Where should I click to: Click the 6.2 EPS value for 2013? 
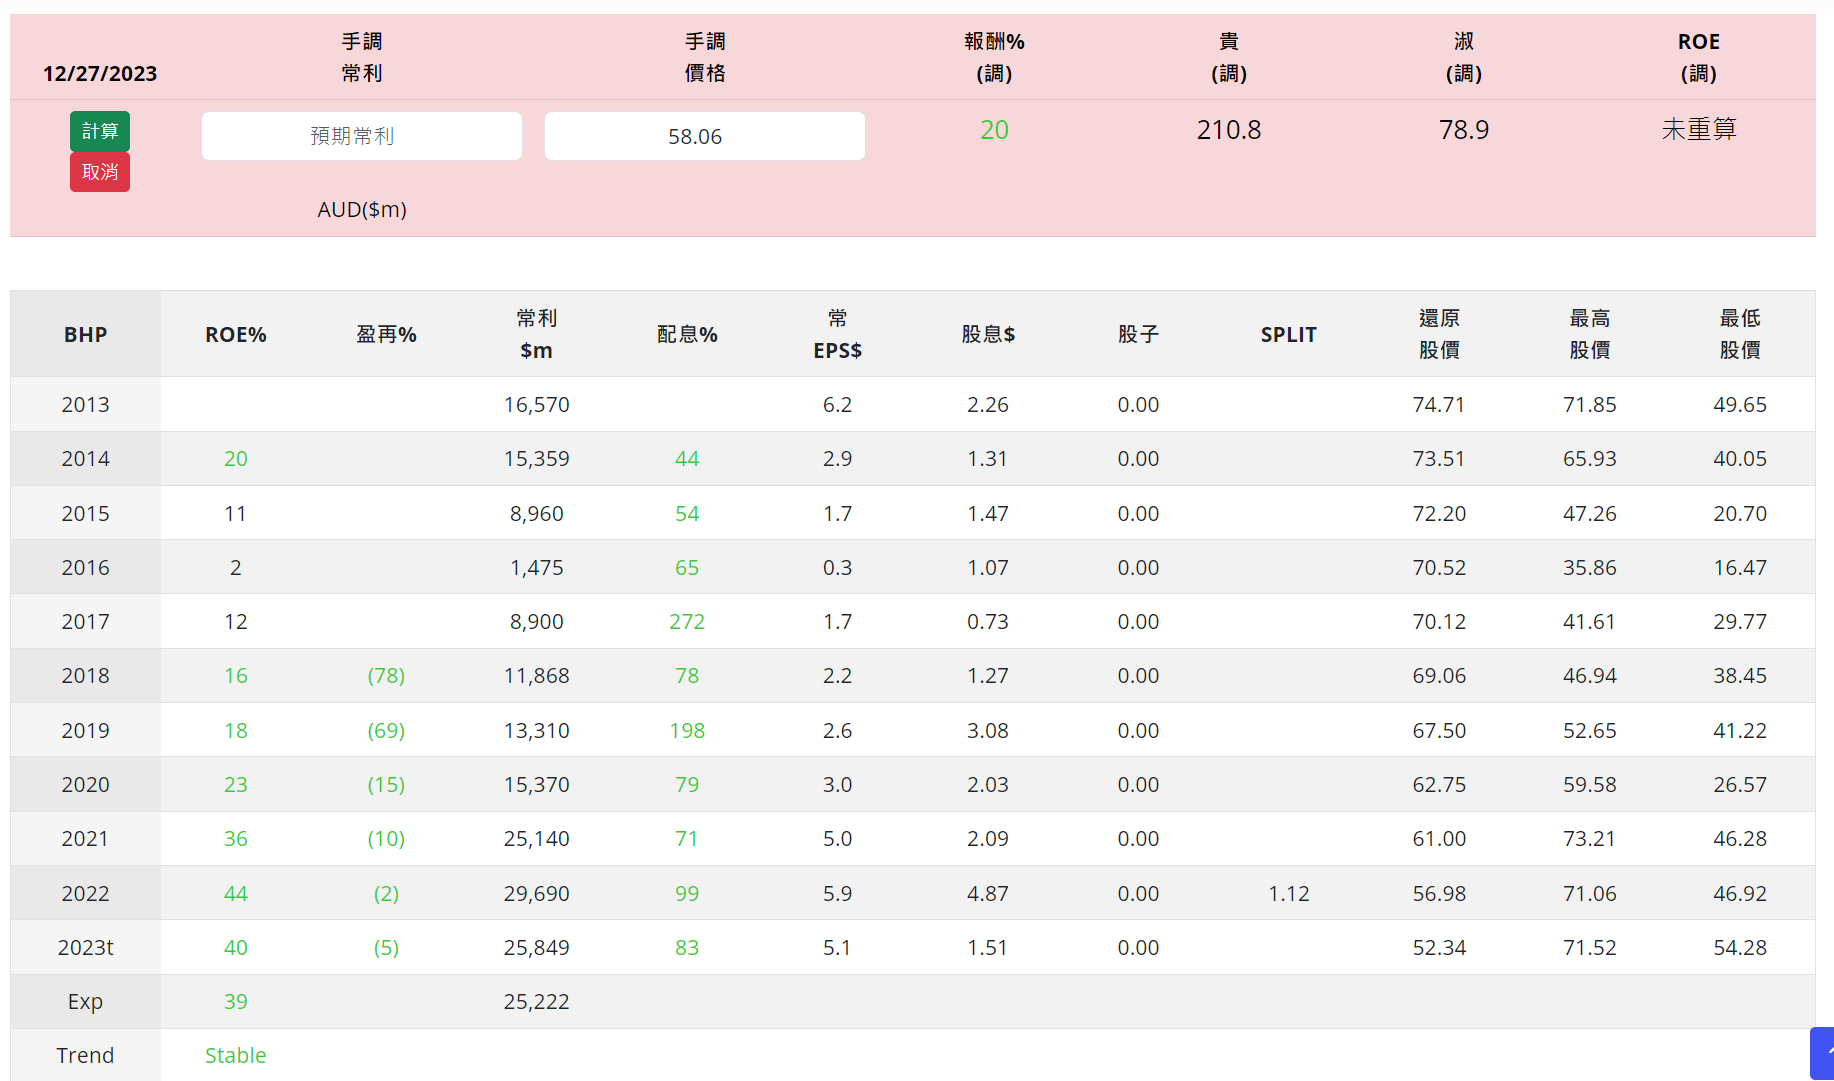(x=838, y=405)
